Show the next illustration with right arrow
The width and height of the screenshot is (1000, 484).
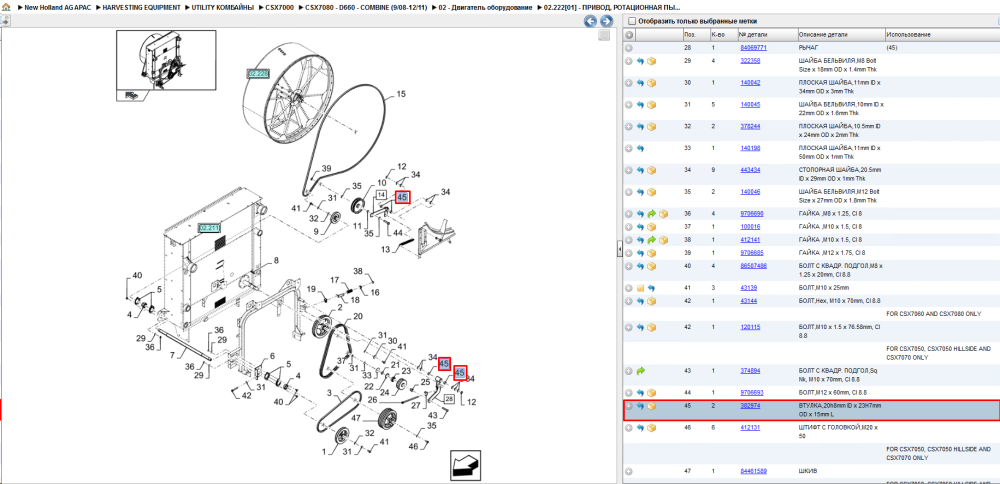pos(607,21)
